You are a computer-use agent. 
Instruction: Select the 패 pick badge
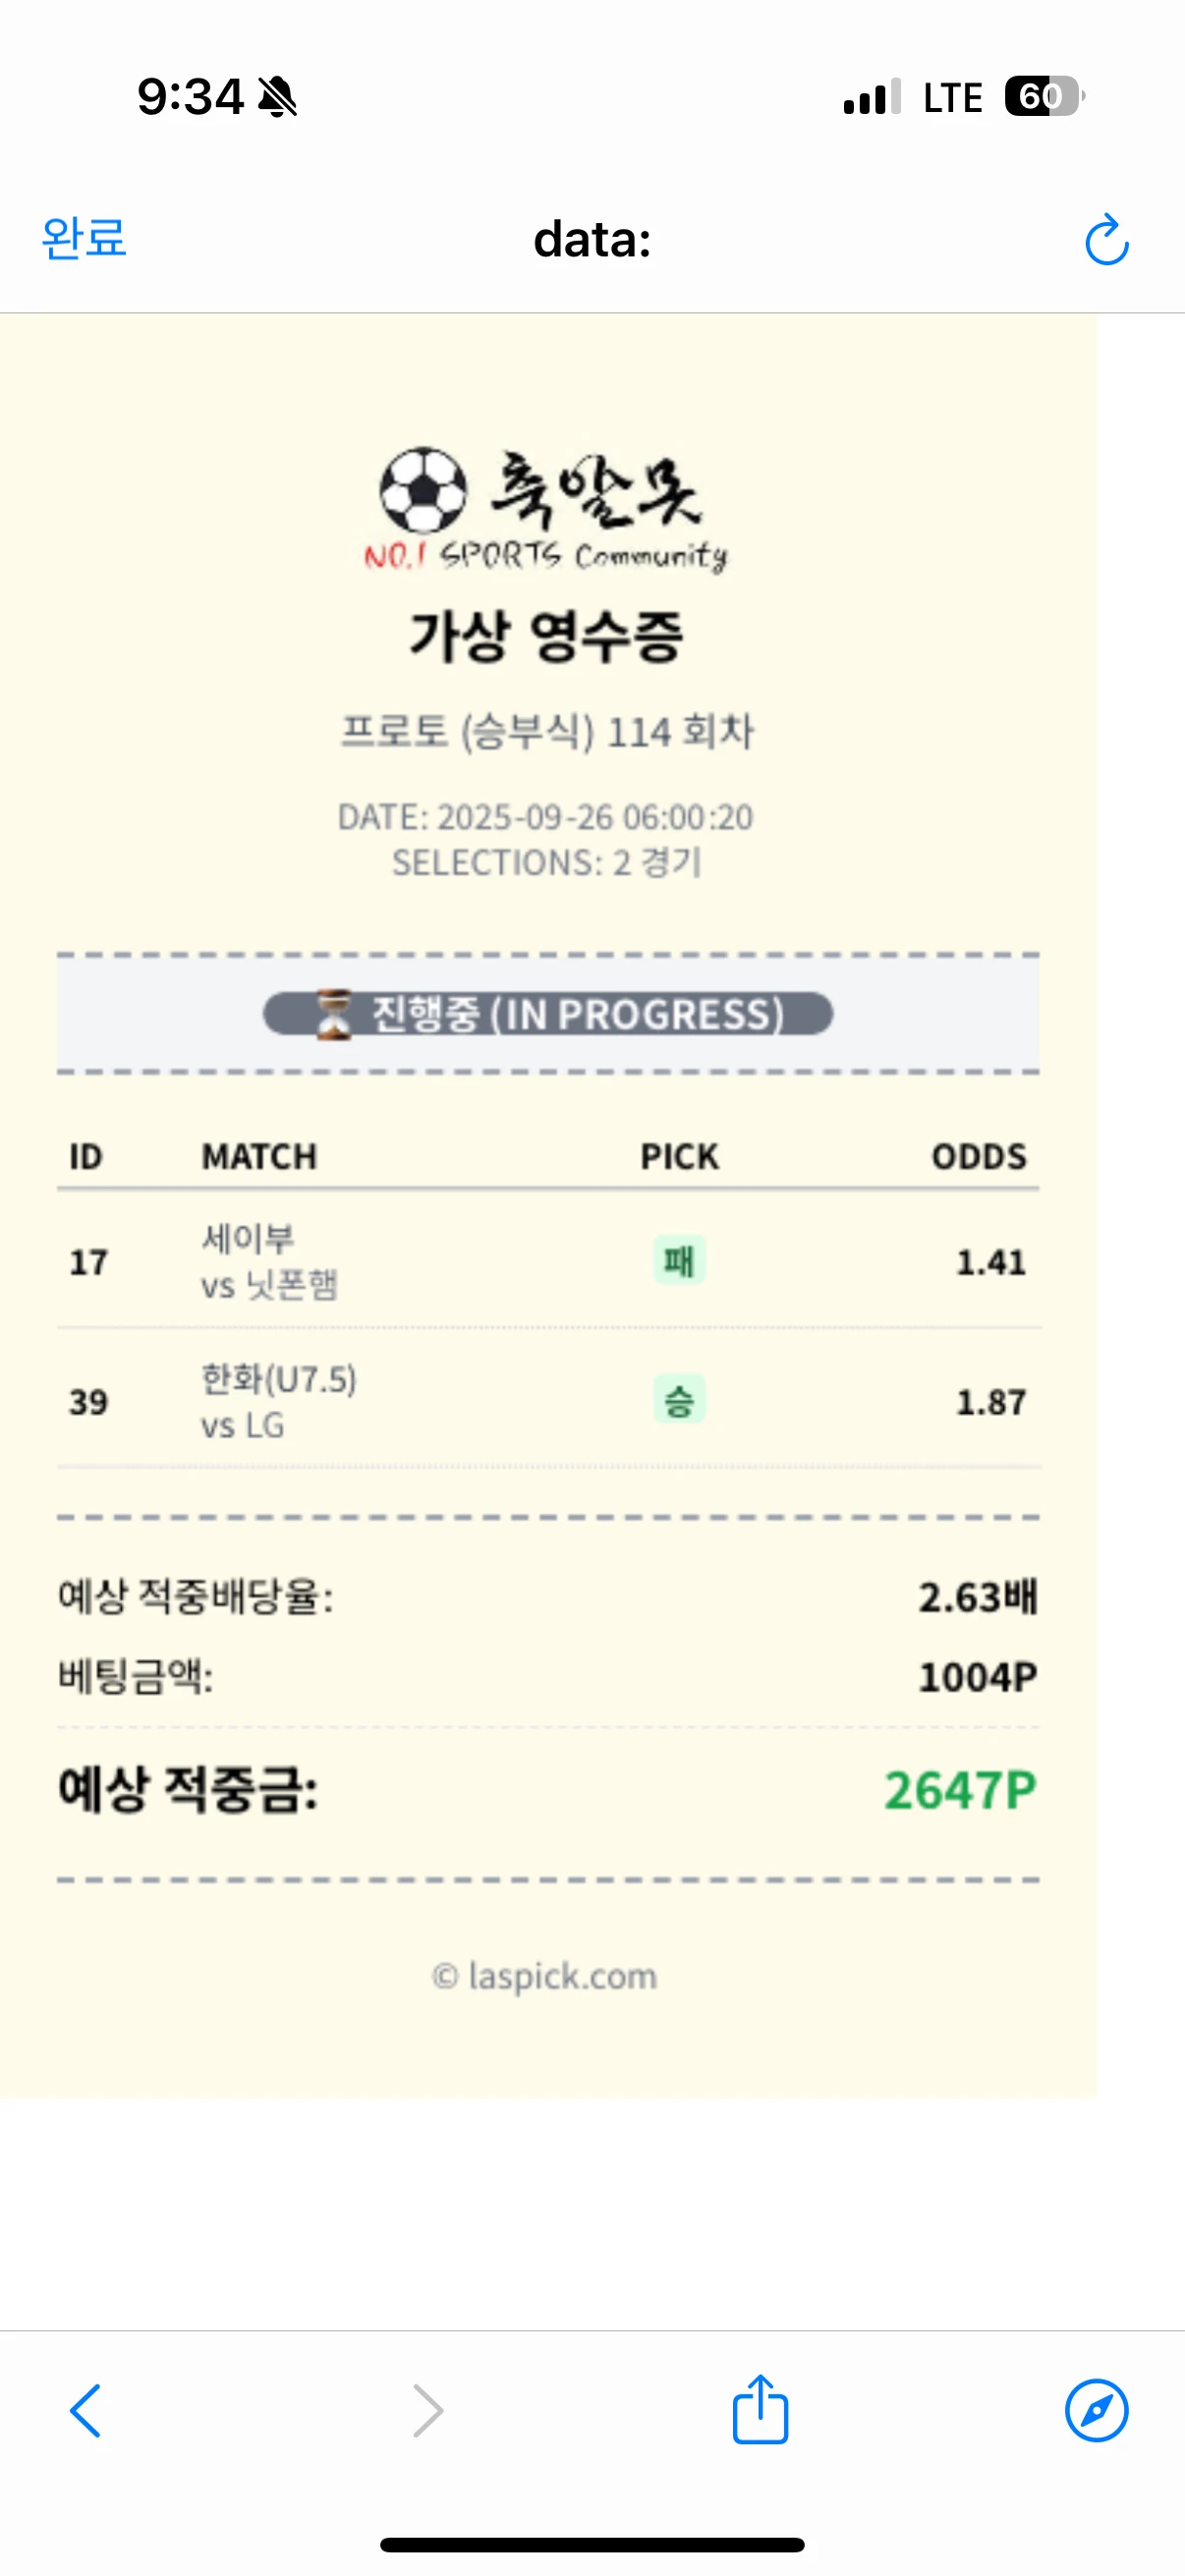(679, 1261)
